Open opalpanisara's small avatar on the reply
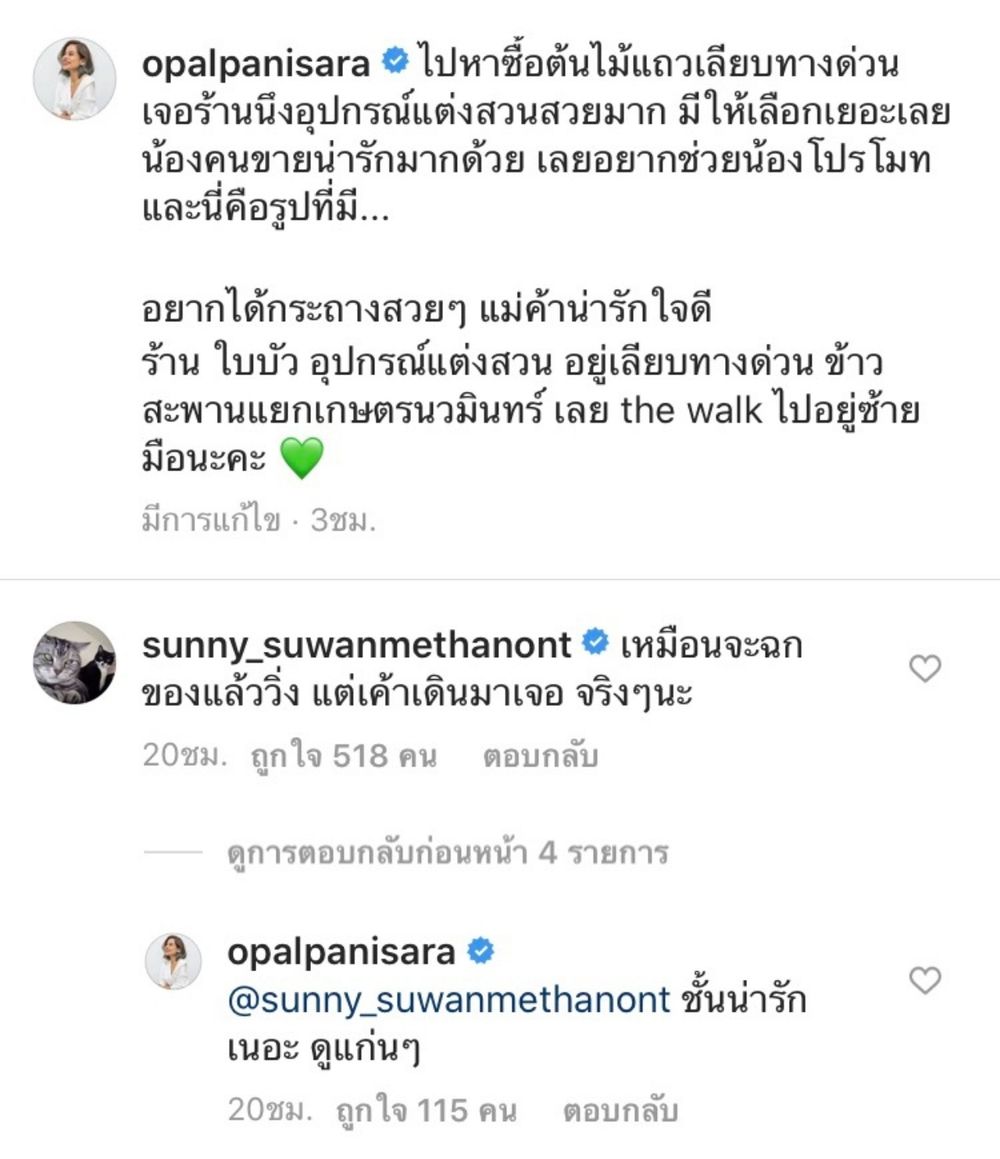Screen dimensions: 1000x1159 173,960
